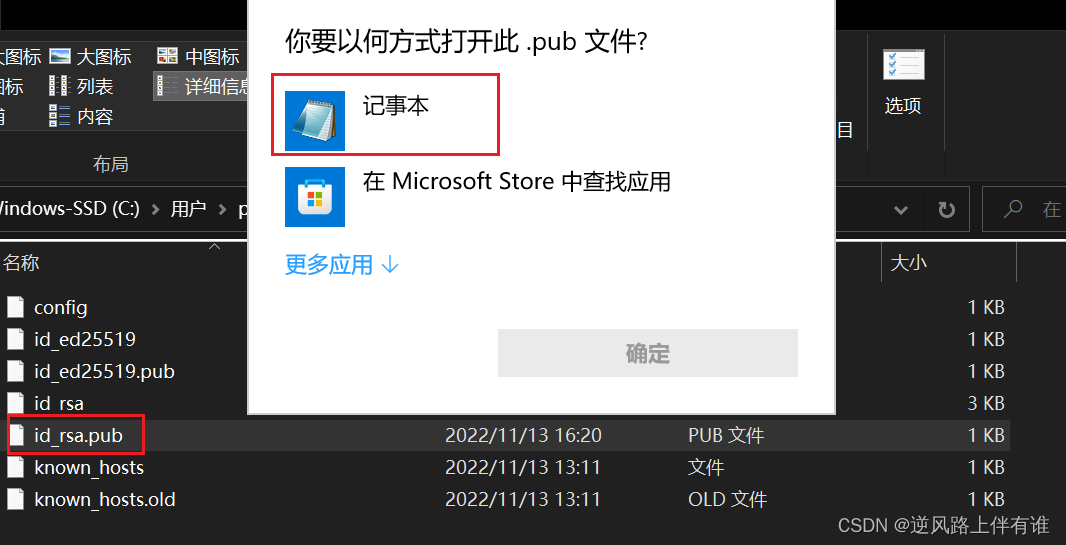Select the known_hosts.old file
Viewport: 1066px width, 545px height.
tap(105, 499)
